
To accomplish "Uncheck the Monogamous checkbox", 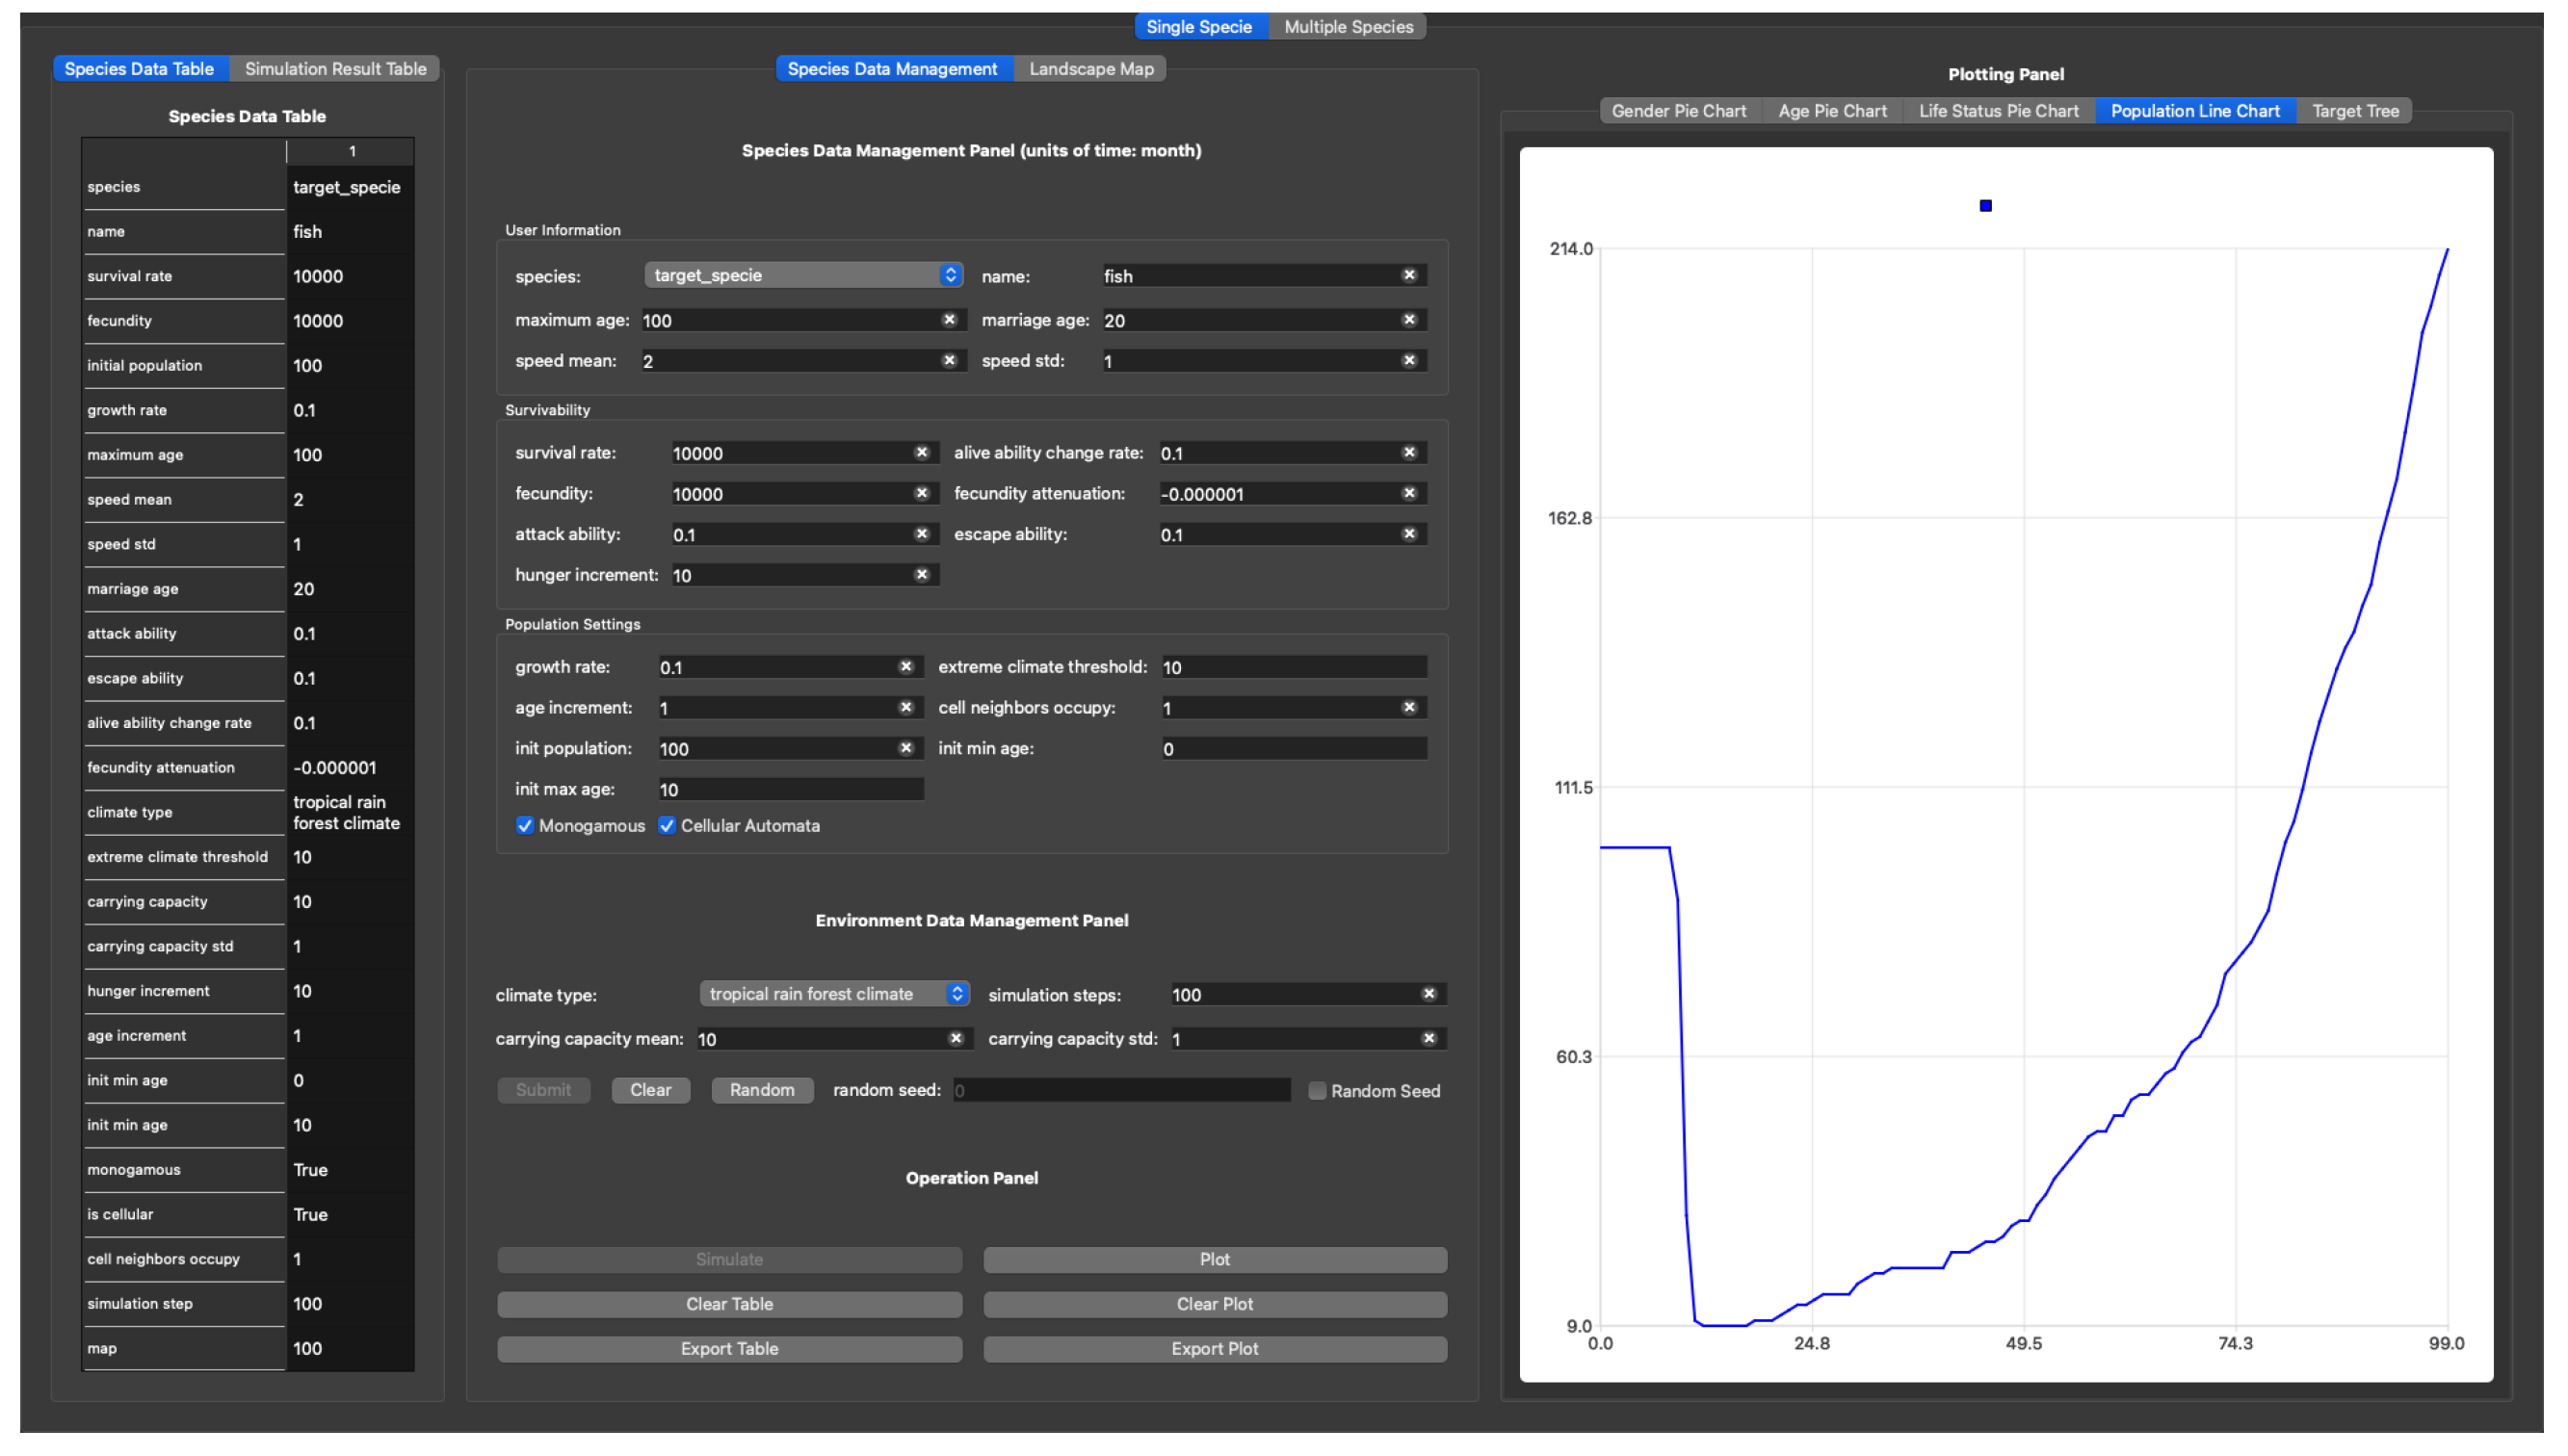I will (x=525, y=825).
